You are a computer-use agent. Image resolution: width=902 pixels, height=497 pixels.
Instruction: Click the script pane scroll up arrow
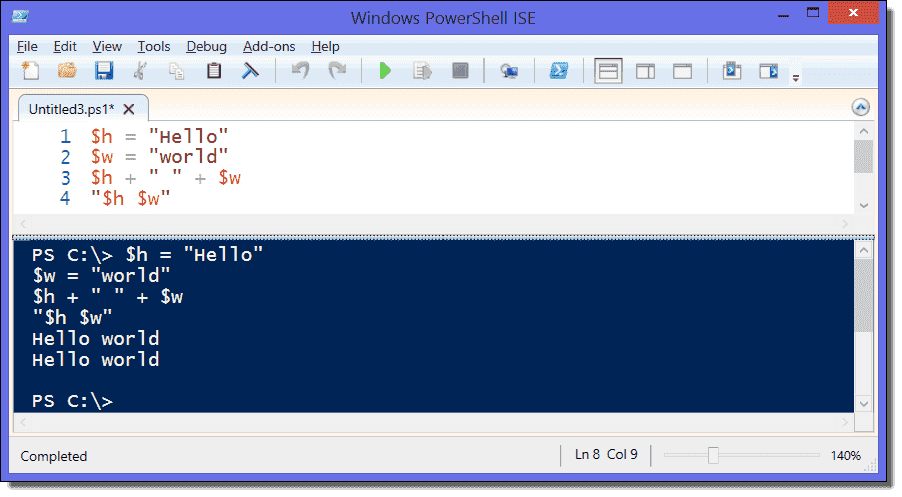coord(863,131)
